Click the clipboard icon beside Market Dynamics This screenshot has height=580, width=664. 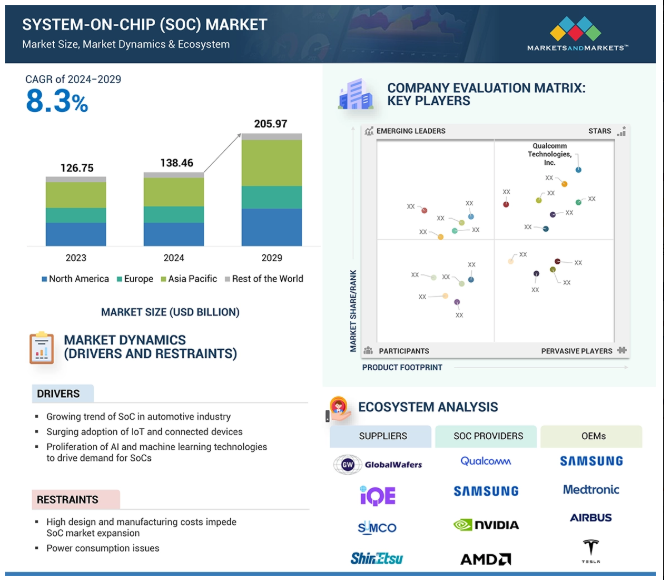[42, 348]
